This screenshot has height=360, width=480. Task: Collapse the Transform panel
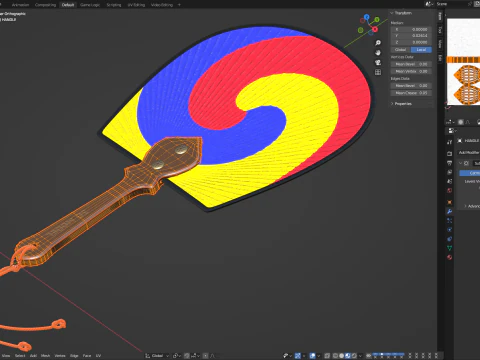click(392, 13)
